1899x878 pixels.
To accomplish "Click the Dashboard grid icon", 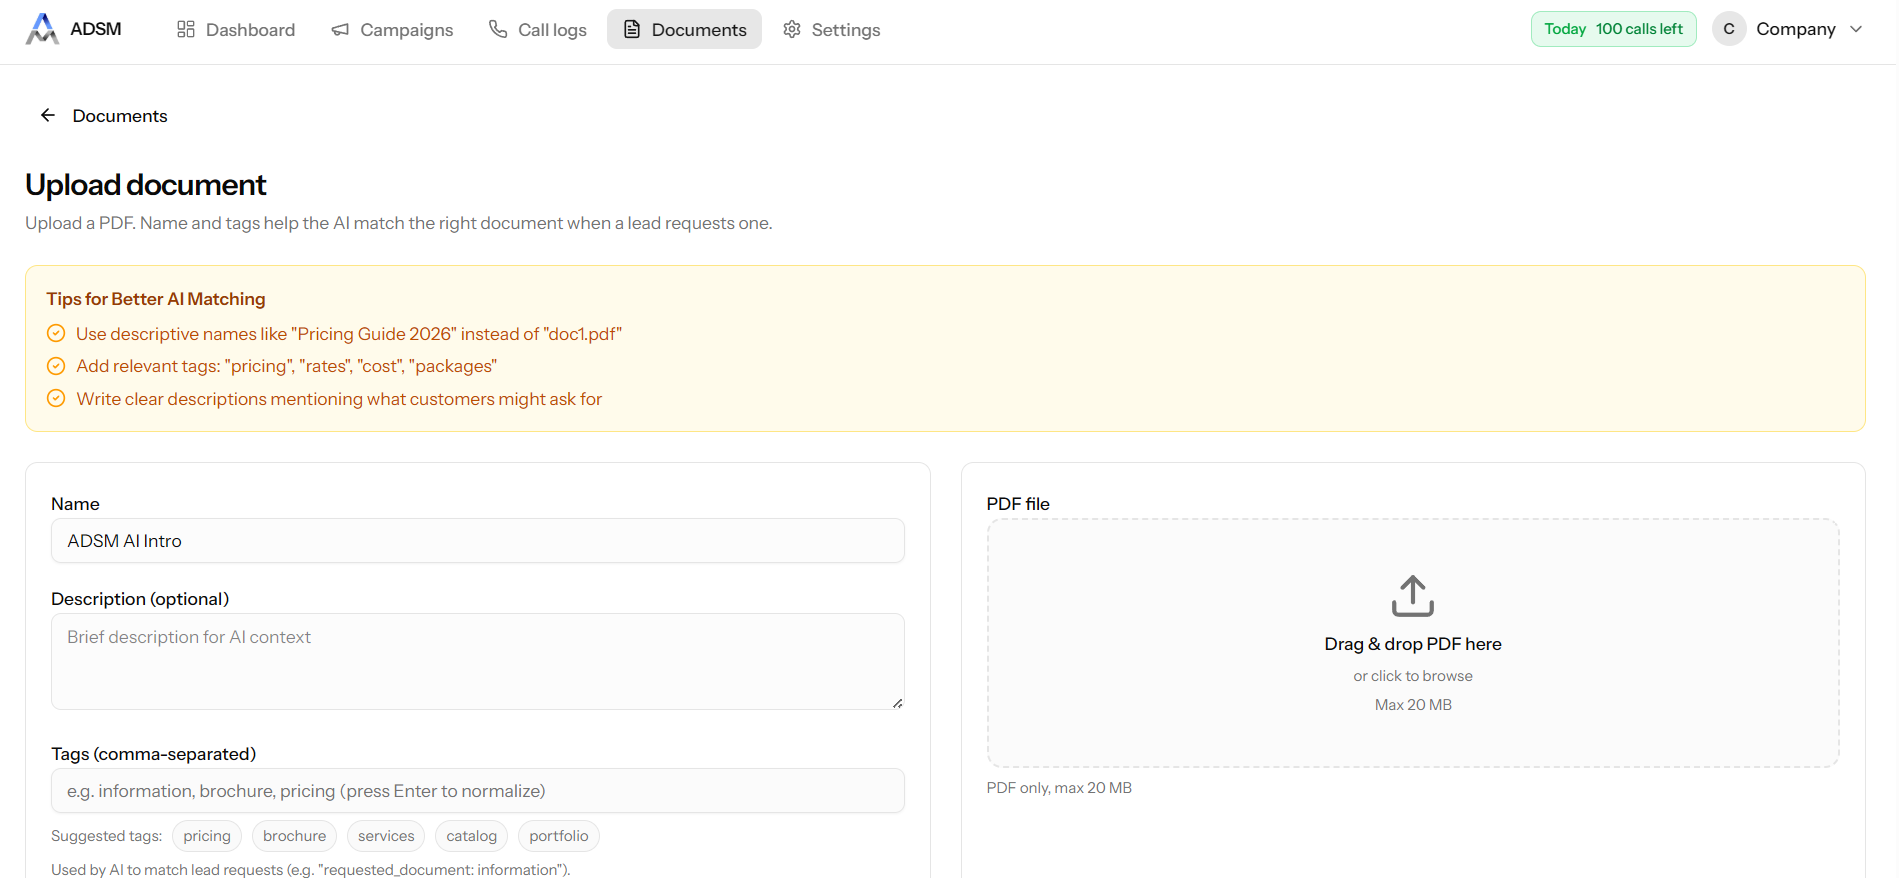I will pyautogui.click(x=186, y=29).
